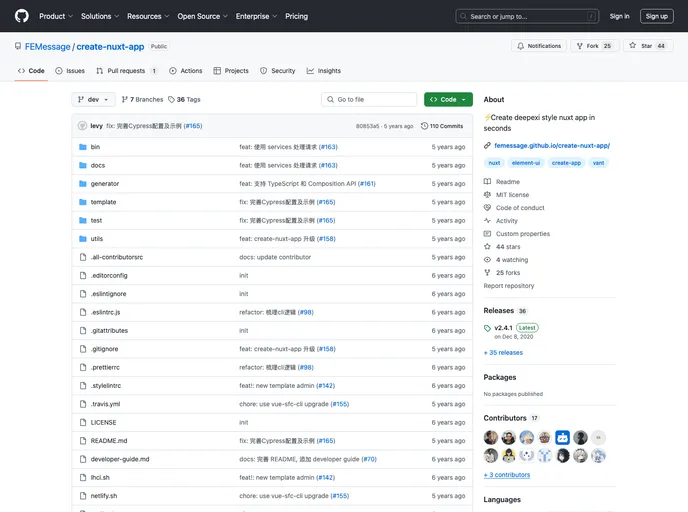
Task: View the 36 Tags link
Action: point(184,100)
